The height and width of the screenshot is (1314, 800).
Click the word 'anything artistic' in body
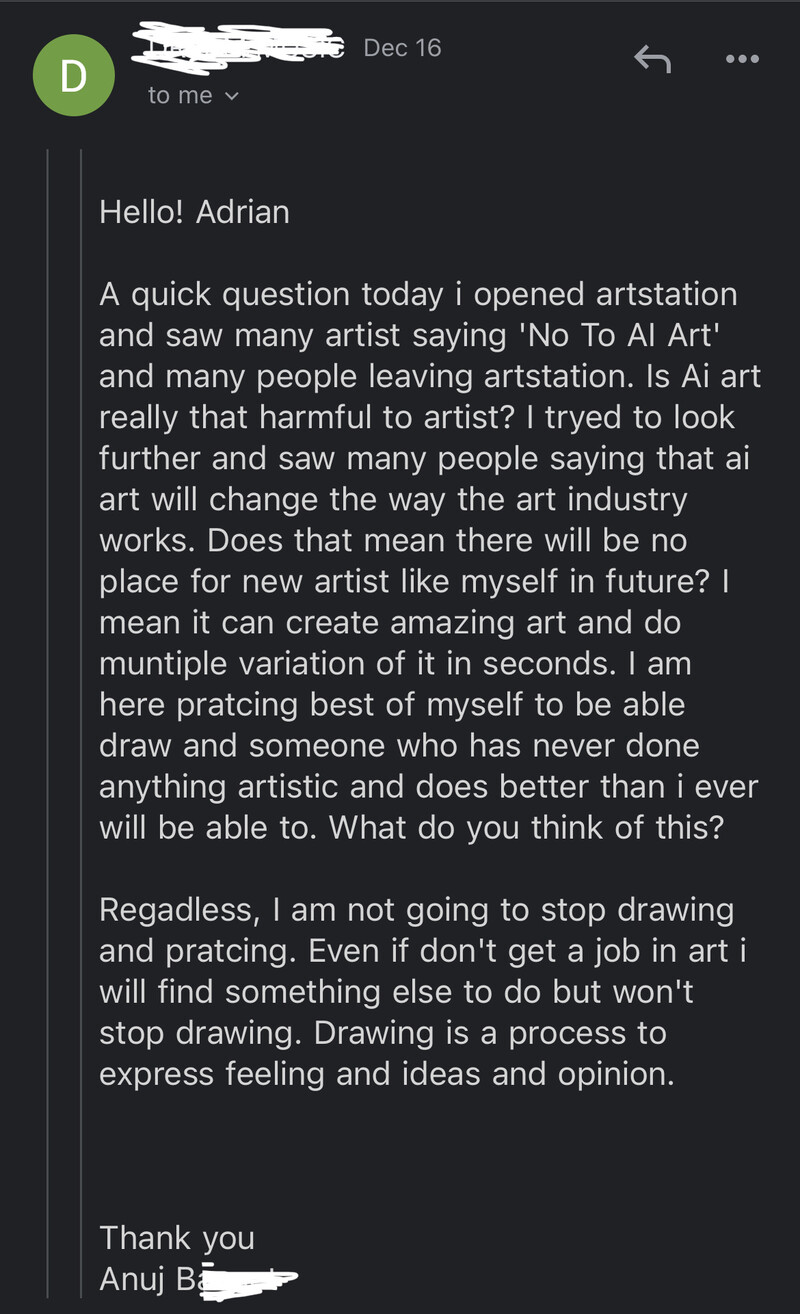[x=236, y=787]
